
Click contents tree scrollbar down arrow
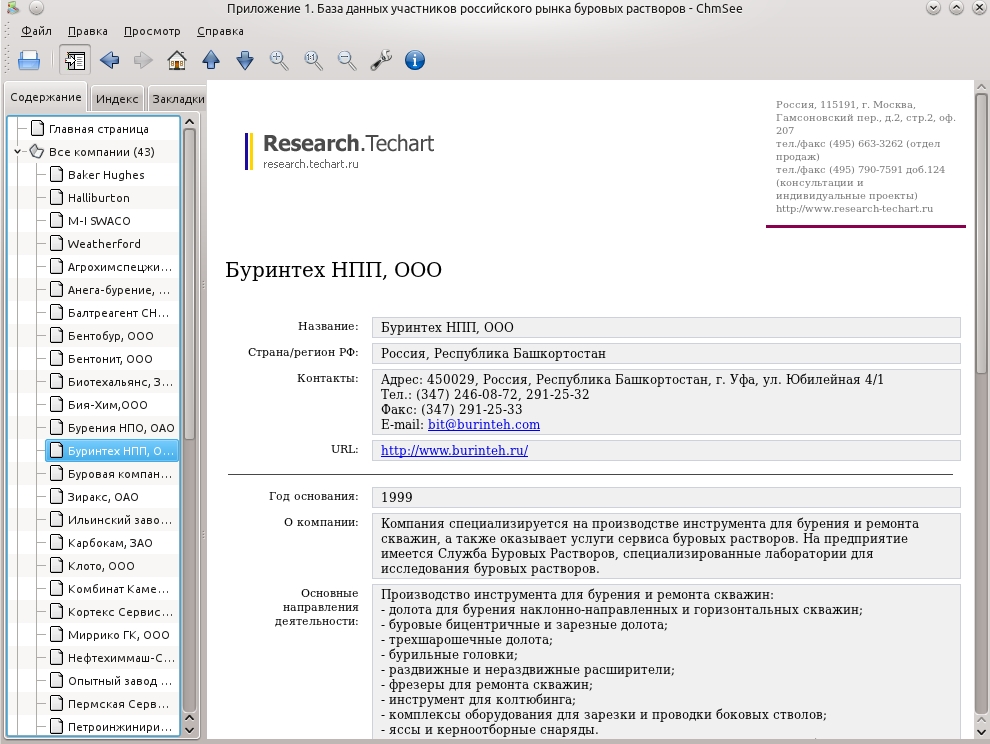(189, 730)
